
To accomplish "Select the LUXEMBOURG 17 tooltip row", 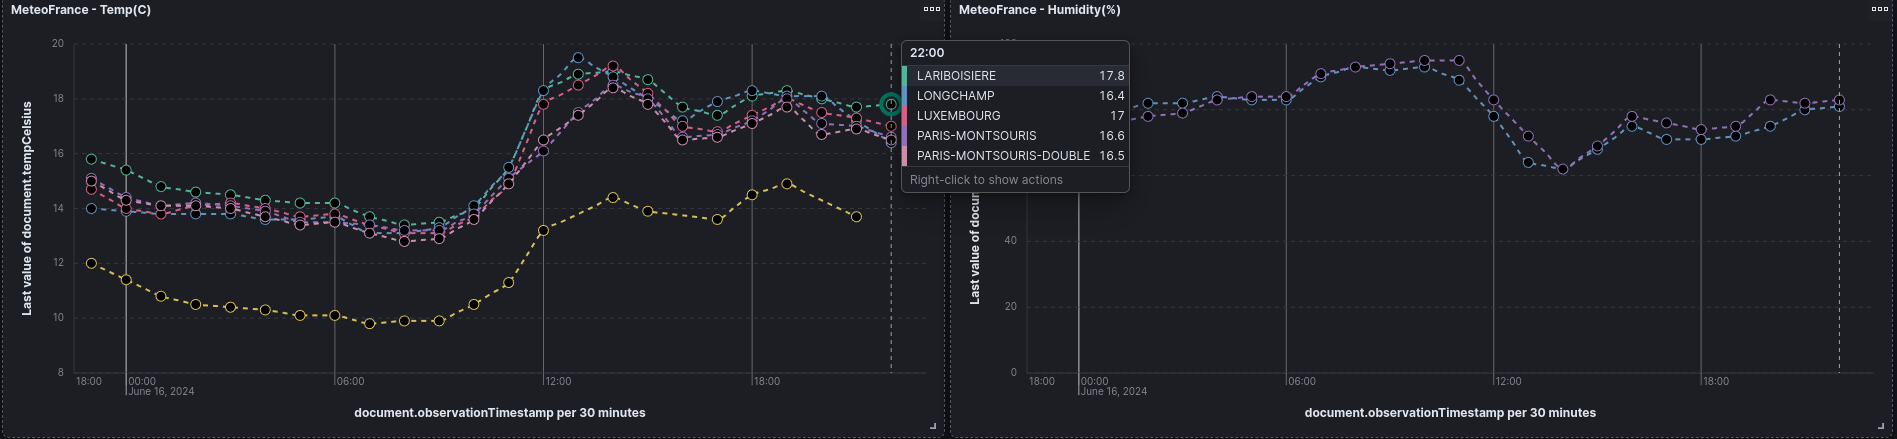I will [1015, 115].
